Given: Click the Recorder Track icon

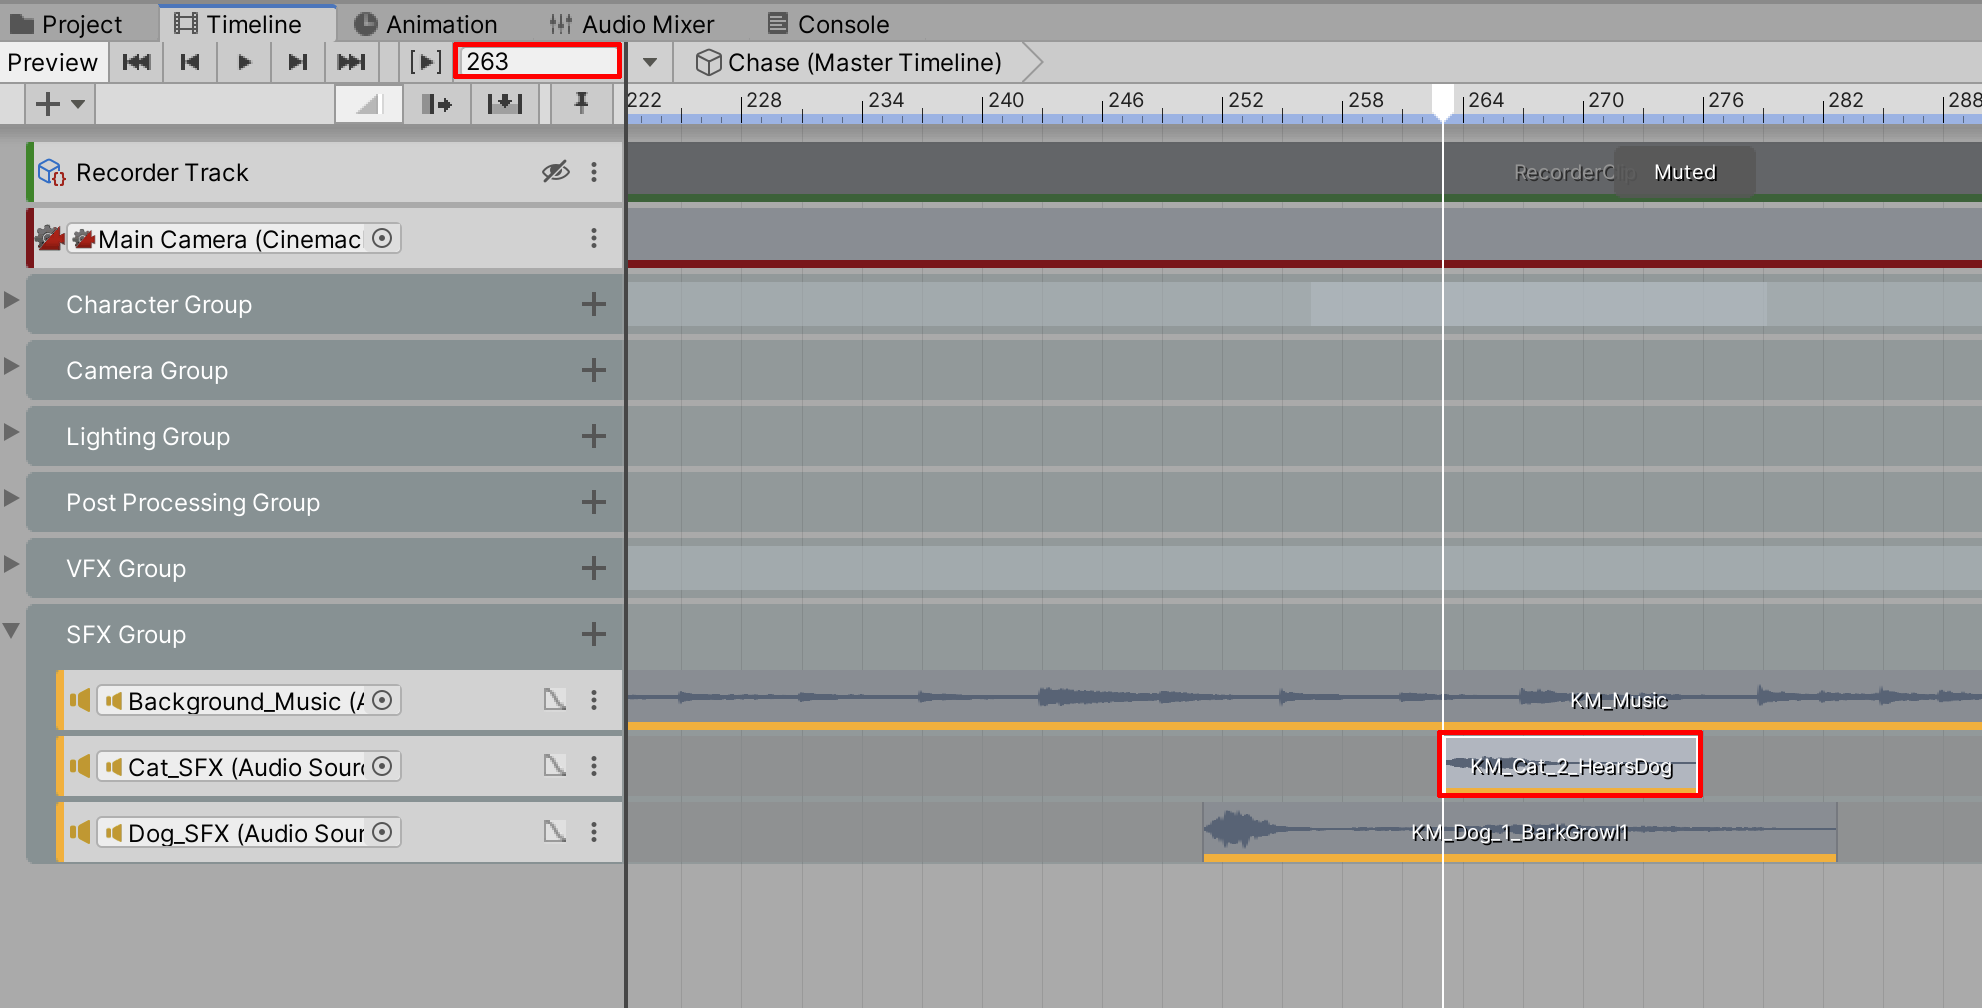Looking at the screenshot, I should pyautogui.click(x=51, y=173).
